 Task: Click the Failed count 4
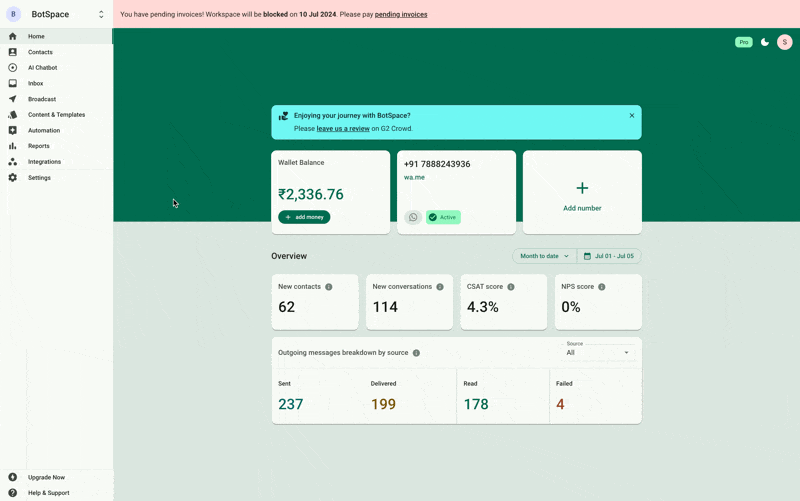click(x=560, y=404)
